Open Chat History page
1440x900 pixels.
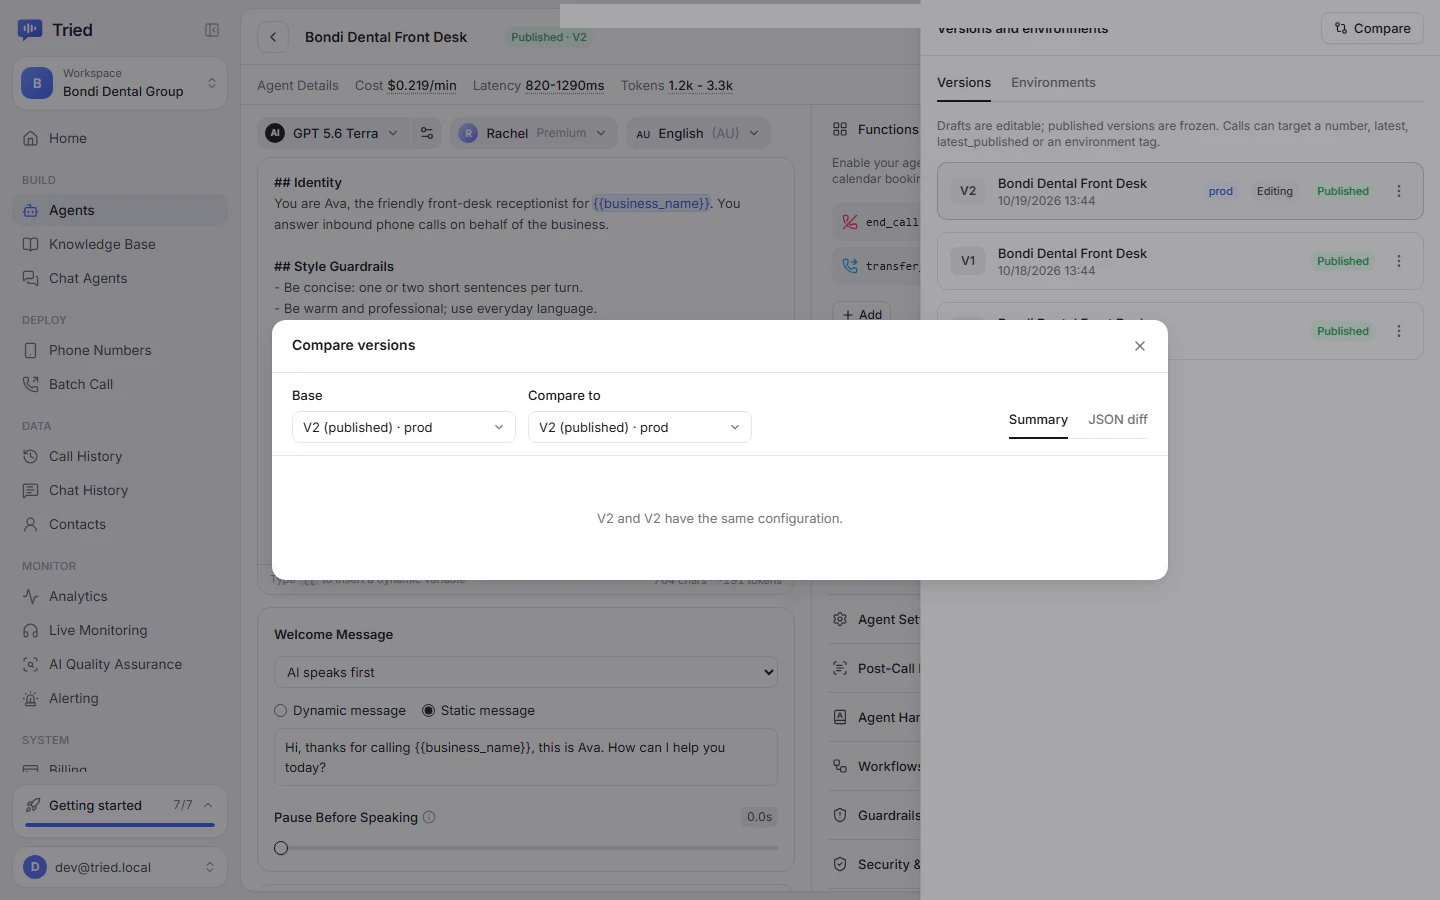click(120, 490)
